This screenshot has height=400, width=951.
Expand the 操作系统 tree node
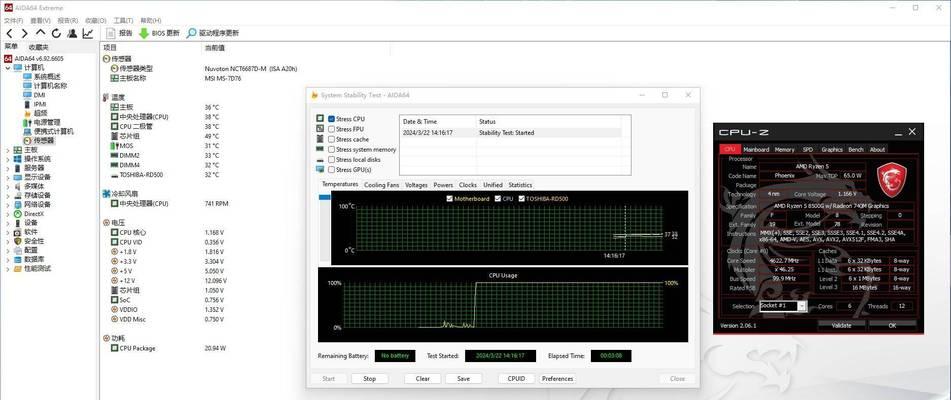pyautogui.click(x=8, y=159)
